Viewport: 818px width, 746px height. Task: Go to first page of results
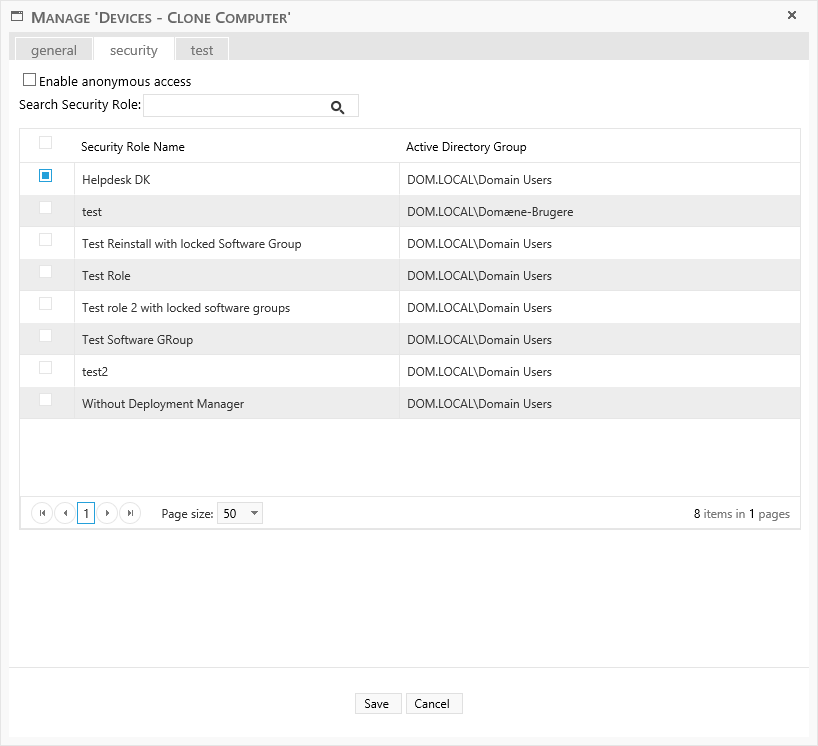point(42,513)
